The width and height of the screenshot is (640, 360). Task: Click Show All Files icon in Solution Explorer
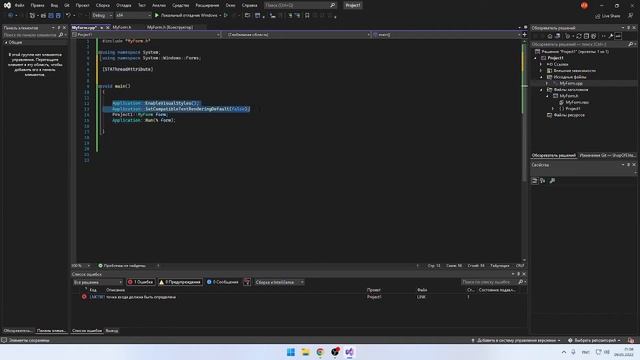594,36
